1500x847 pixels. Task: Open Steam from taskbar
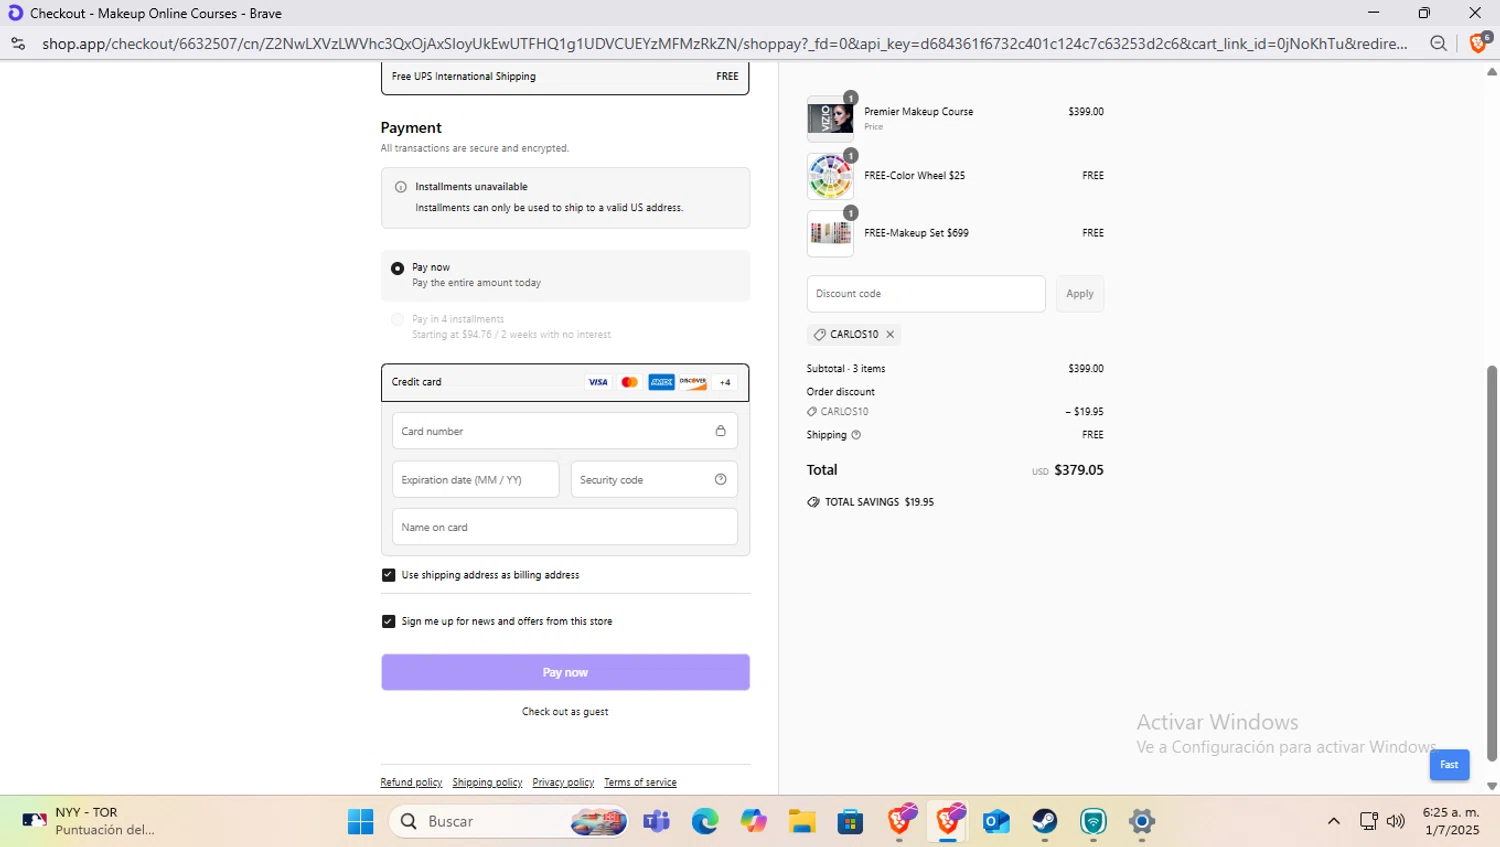pos(1045,821)
